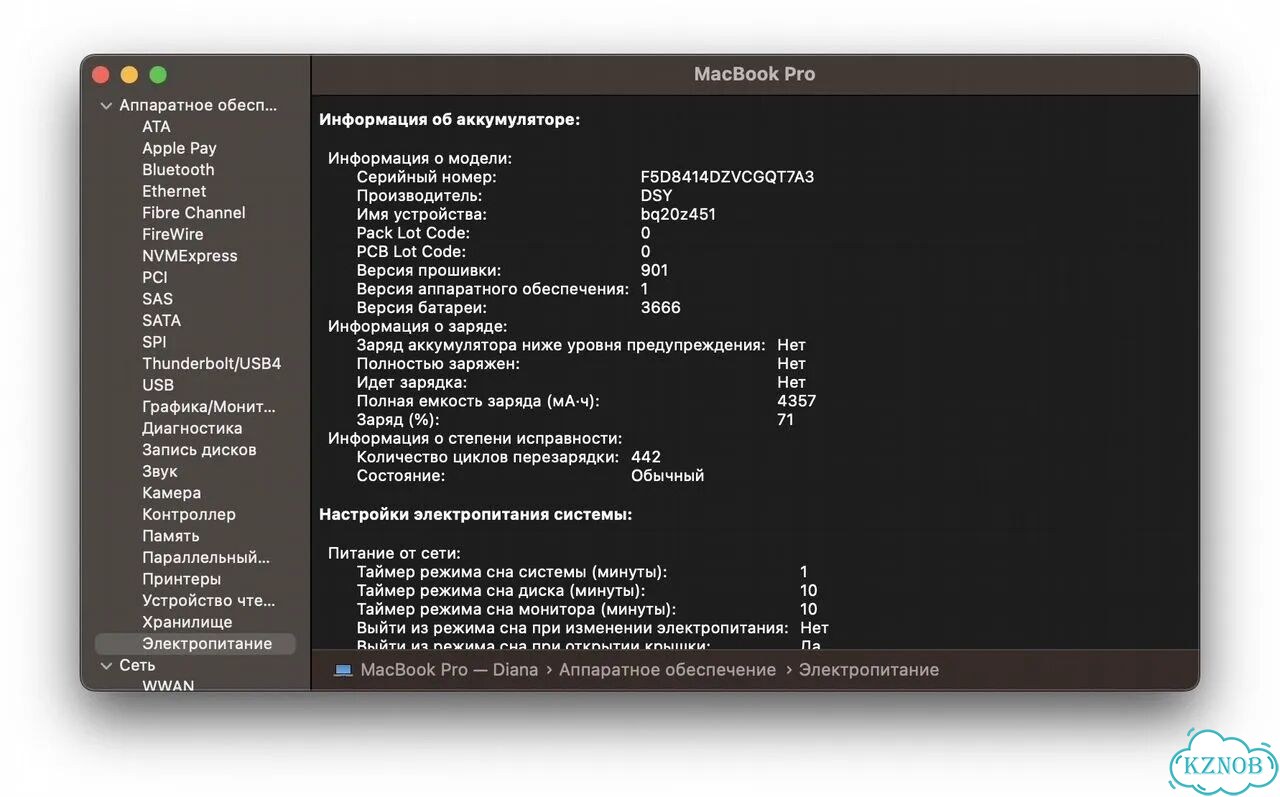Screen dimensions: 1280x797
Task: Select SPI in the sidebar
Action: pyautogui.click(x=154, y=342)
